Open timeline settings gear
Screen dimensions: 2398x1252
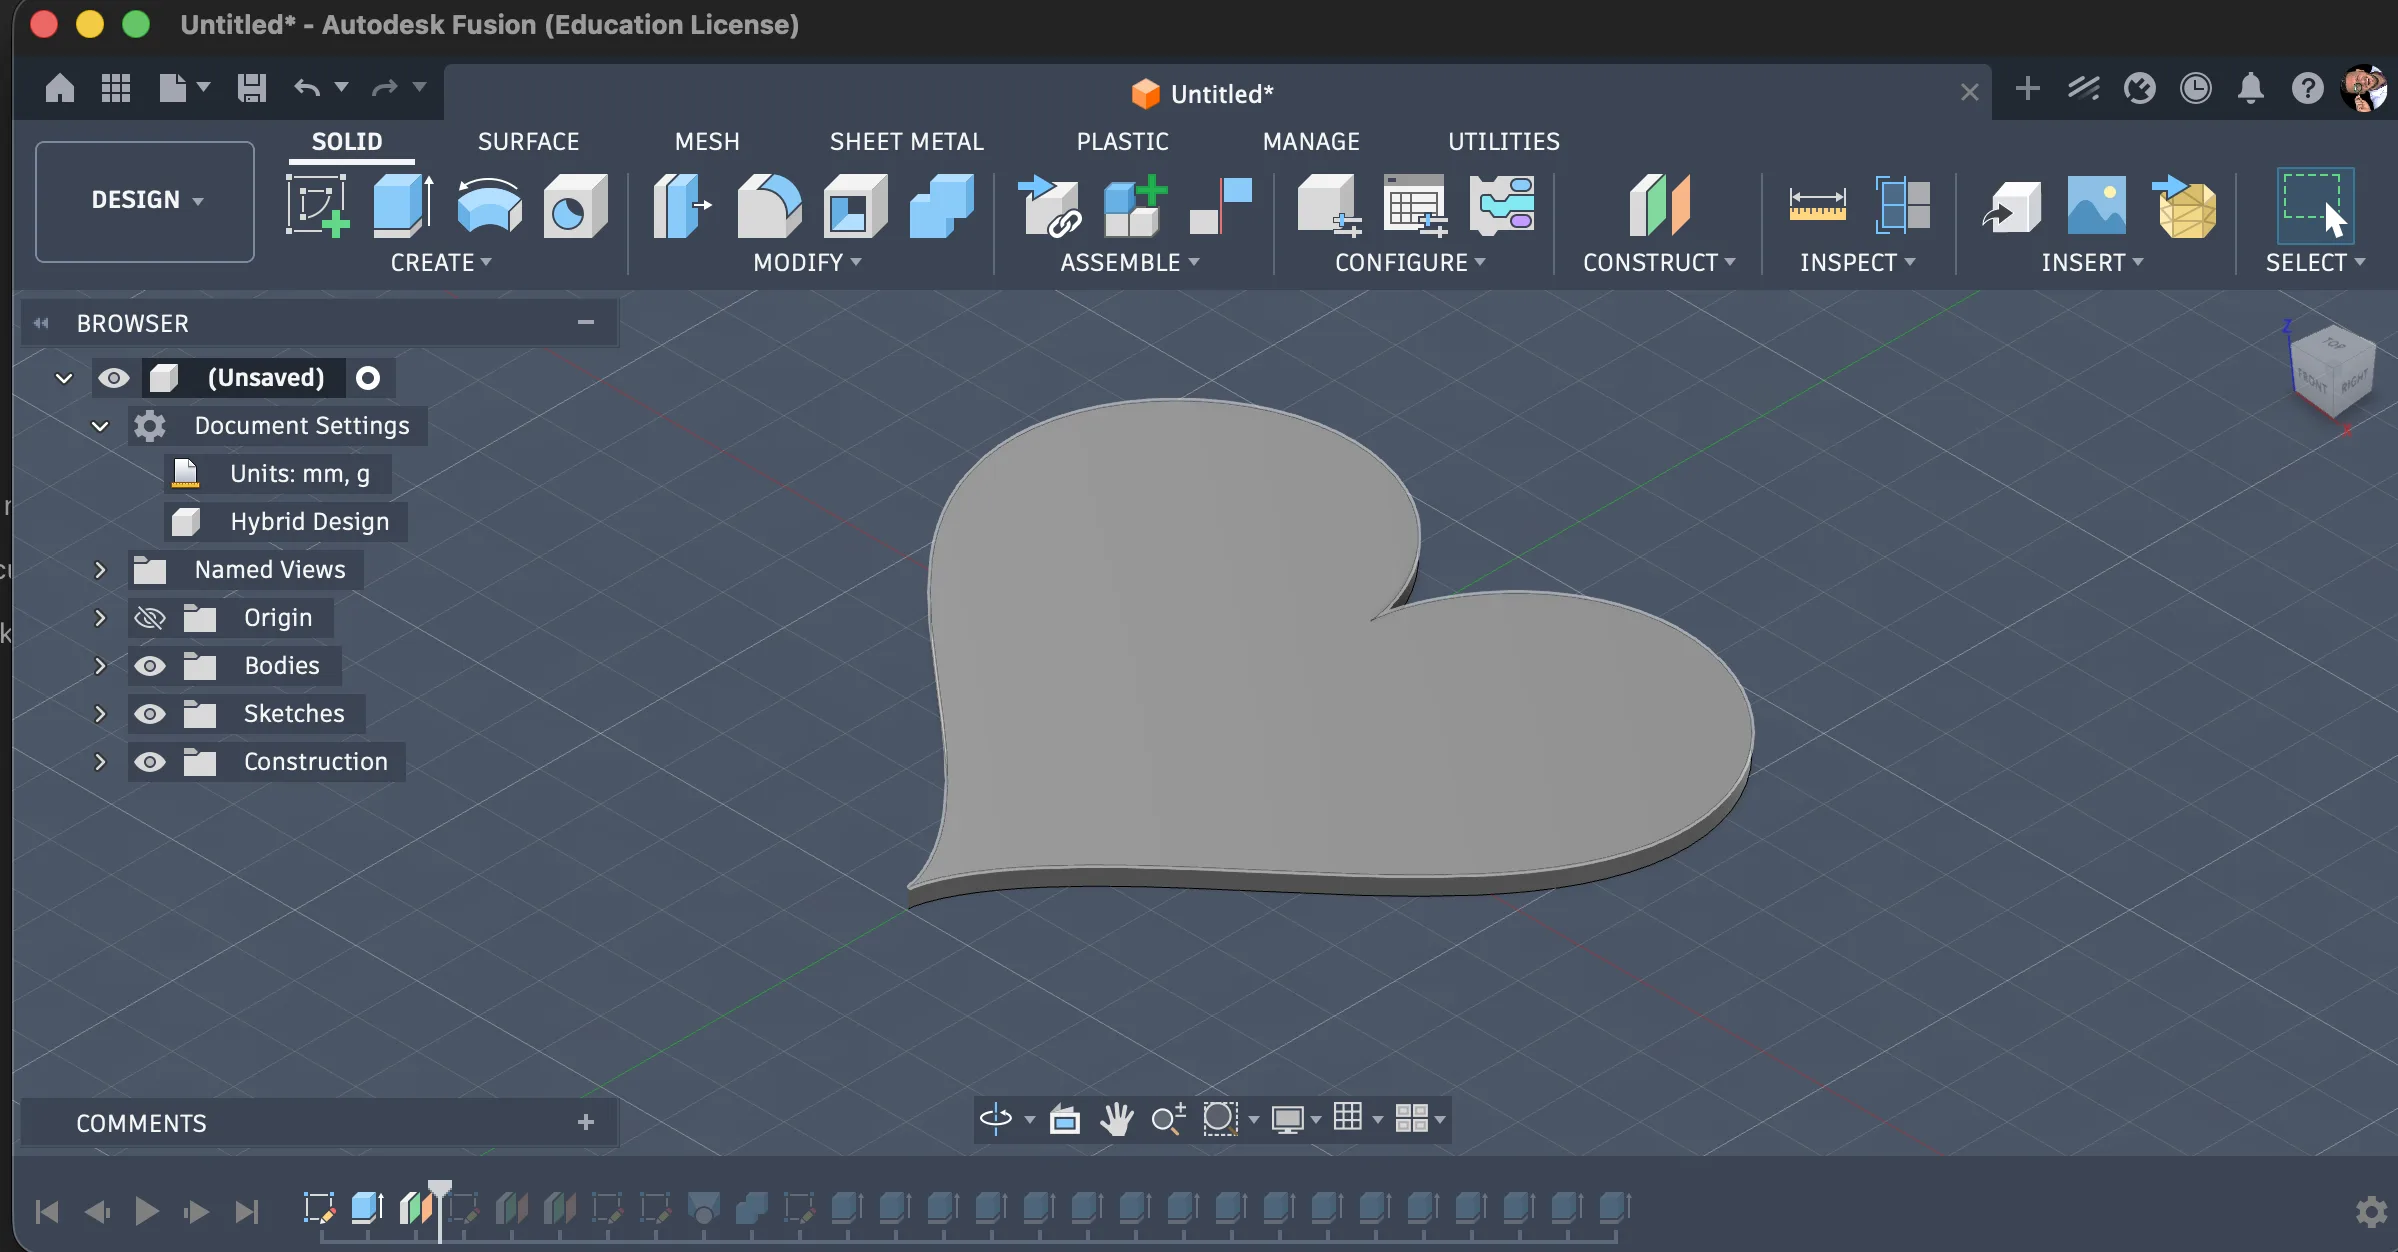coord(2371,1212)
